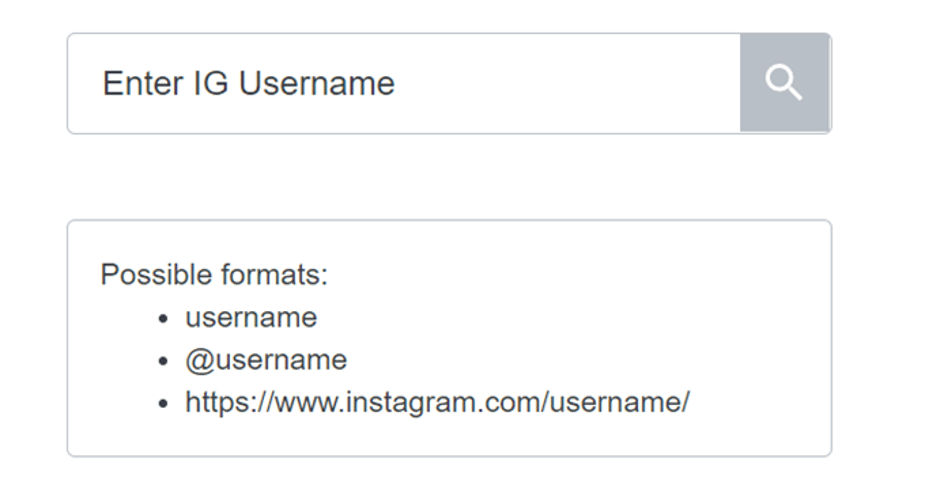Click the magnifying glass search icon

pyautogui.click(x=784, y=83)
